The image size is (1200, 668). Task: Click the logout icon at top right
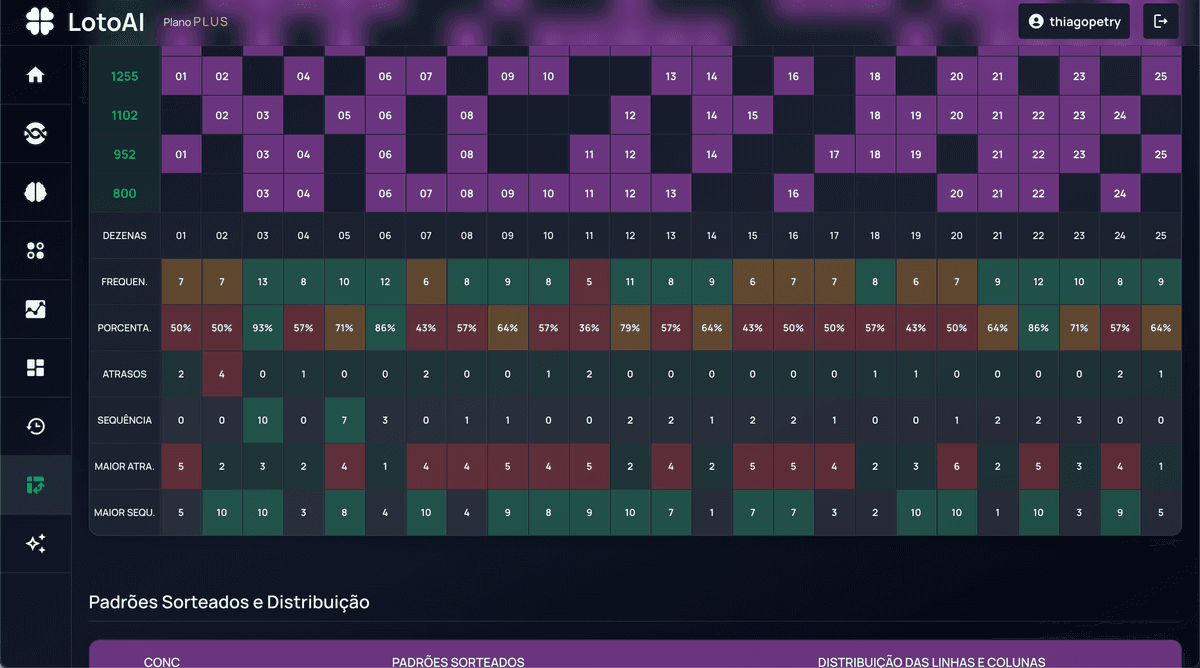(1160, 21)
